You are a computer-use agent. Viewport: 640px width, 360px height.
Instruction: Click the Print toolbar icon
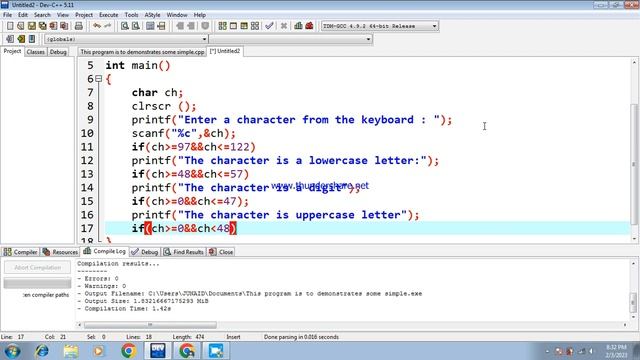click(79, 26)
